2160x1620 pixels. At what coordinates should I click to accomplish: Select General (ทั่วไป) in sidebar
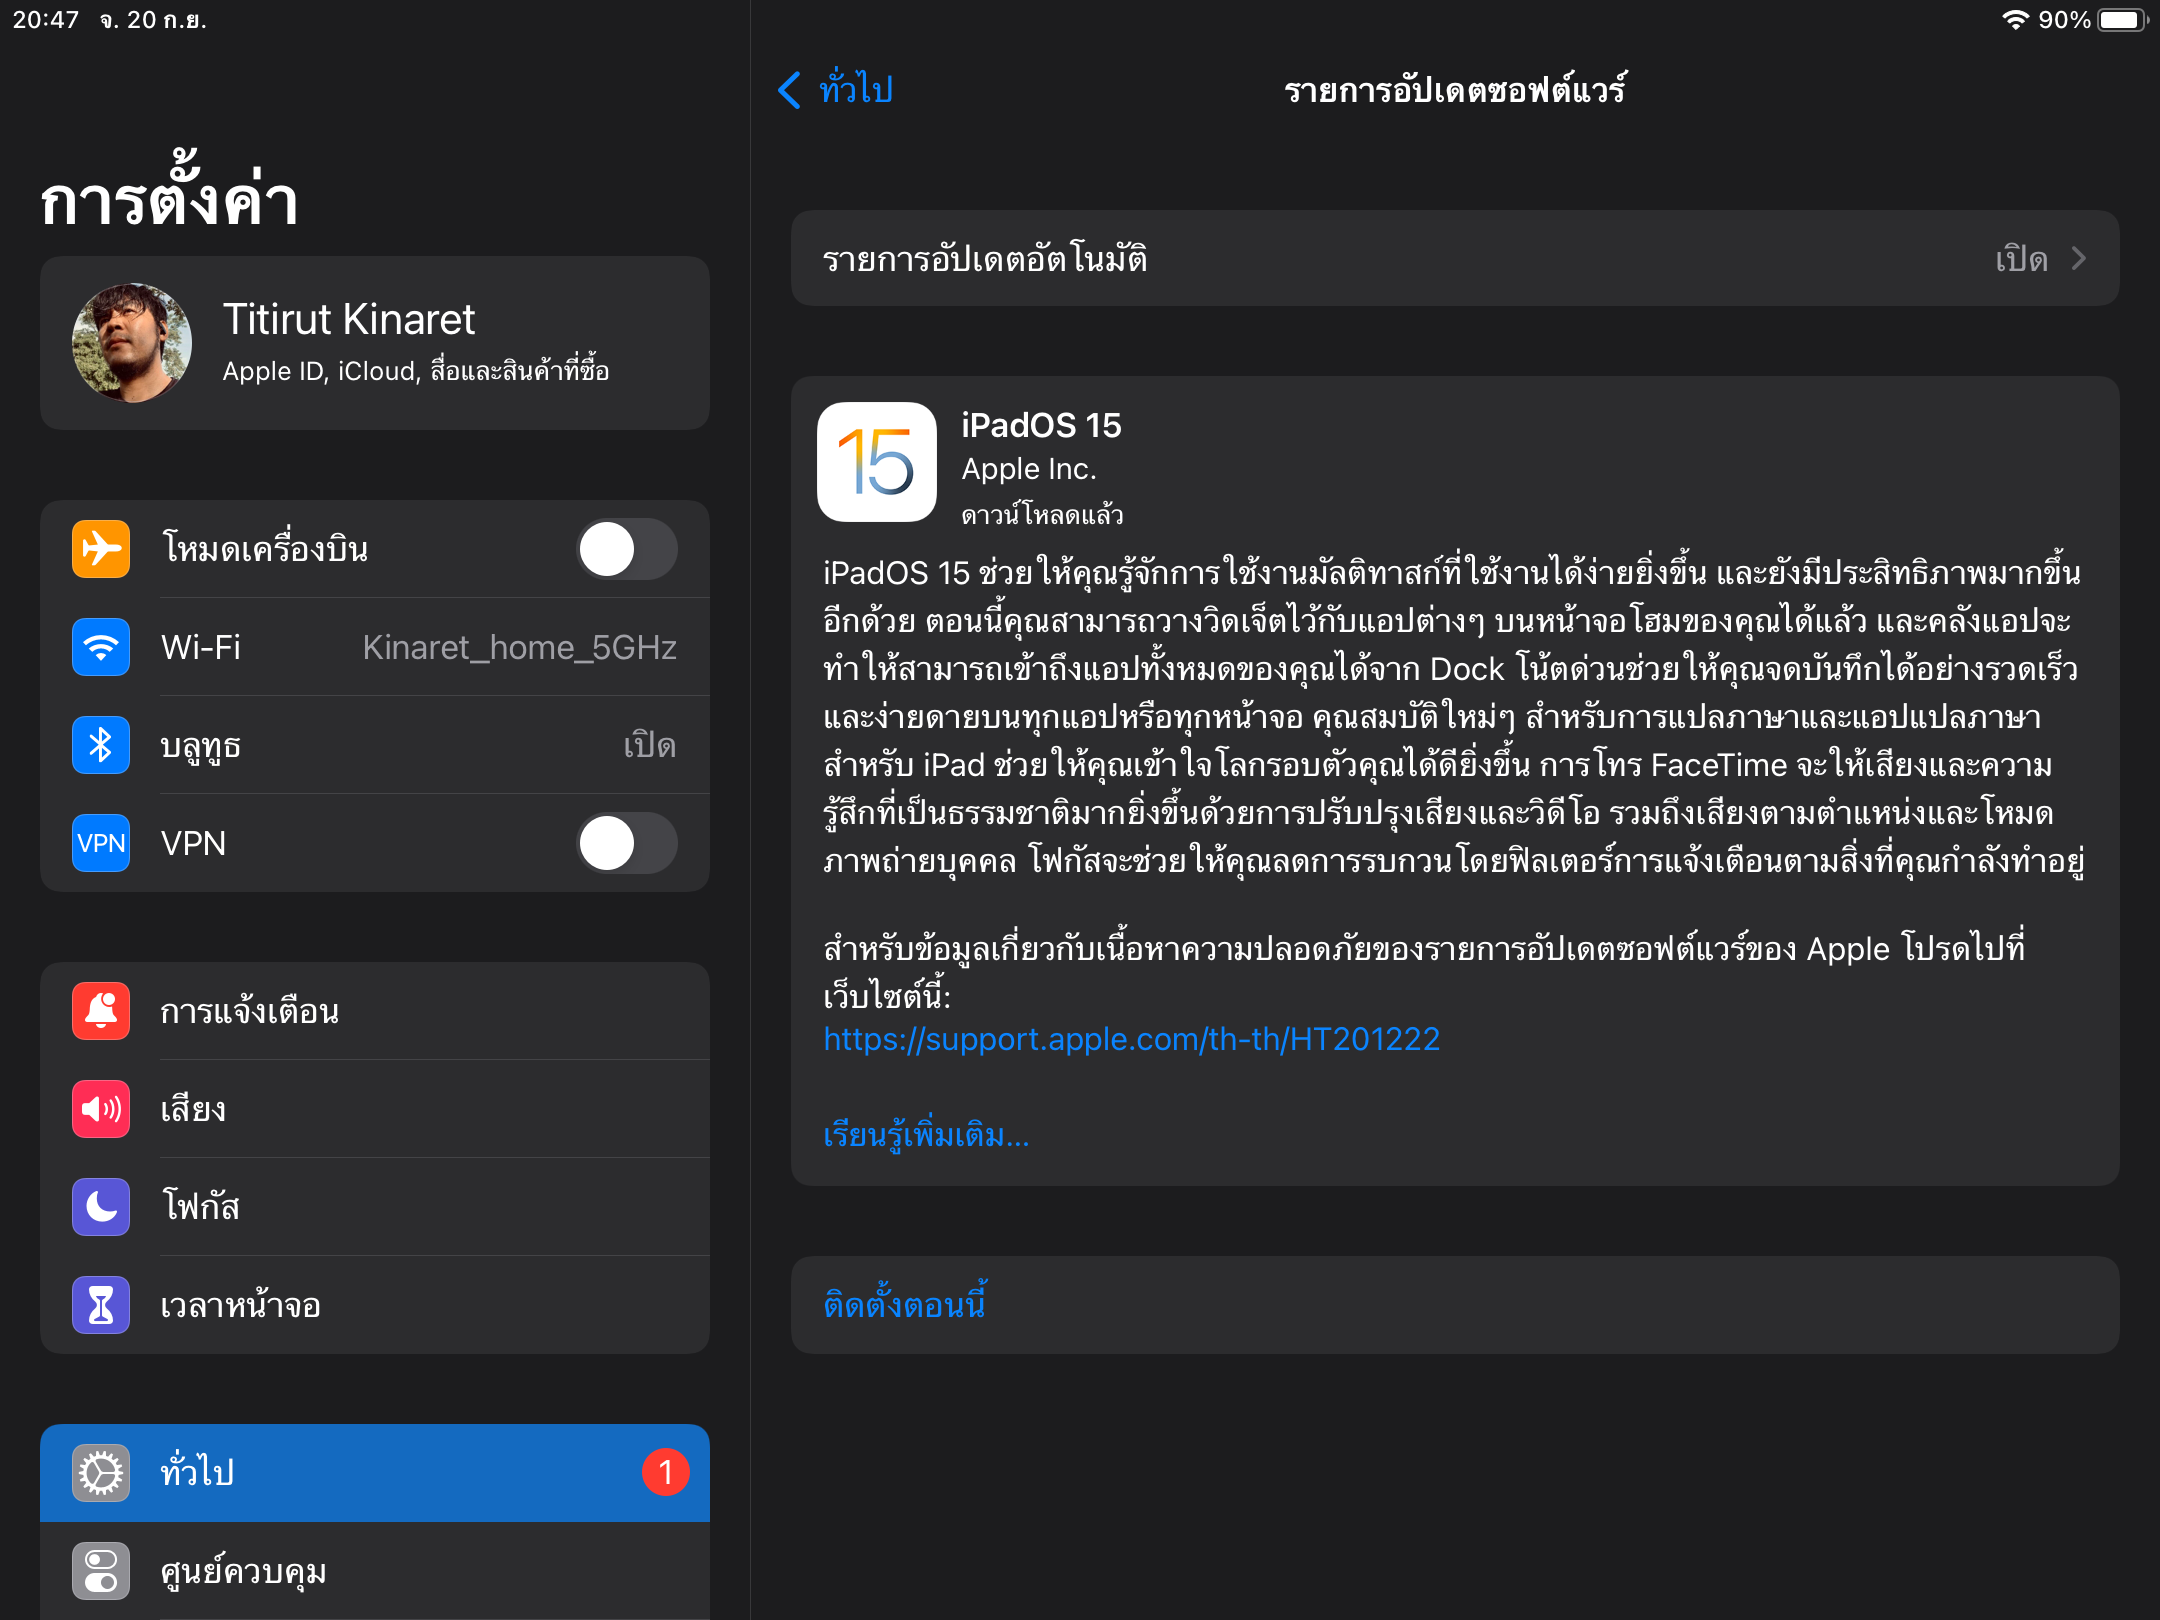coord(375,1473)
